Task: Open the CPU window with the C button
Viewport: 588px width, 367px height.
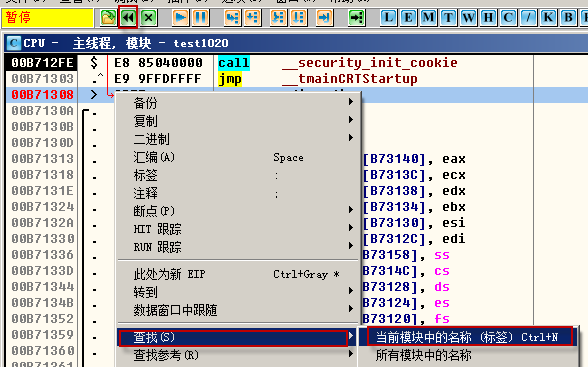Action: pyautogui.click(x=508, y=17)
